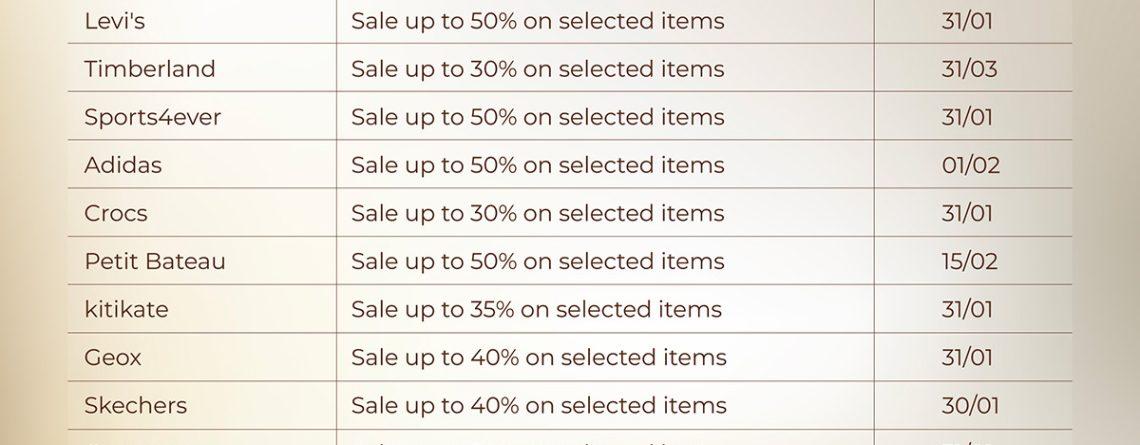The width and height of the screenshot is (1140, 445).
Task: Select the Adidas brand cell
Action: tap(123, 165)
